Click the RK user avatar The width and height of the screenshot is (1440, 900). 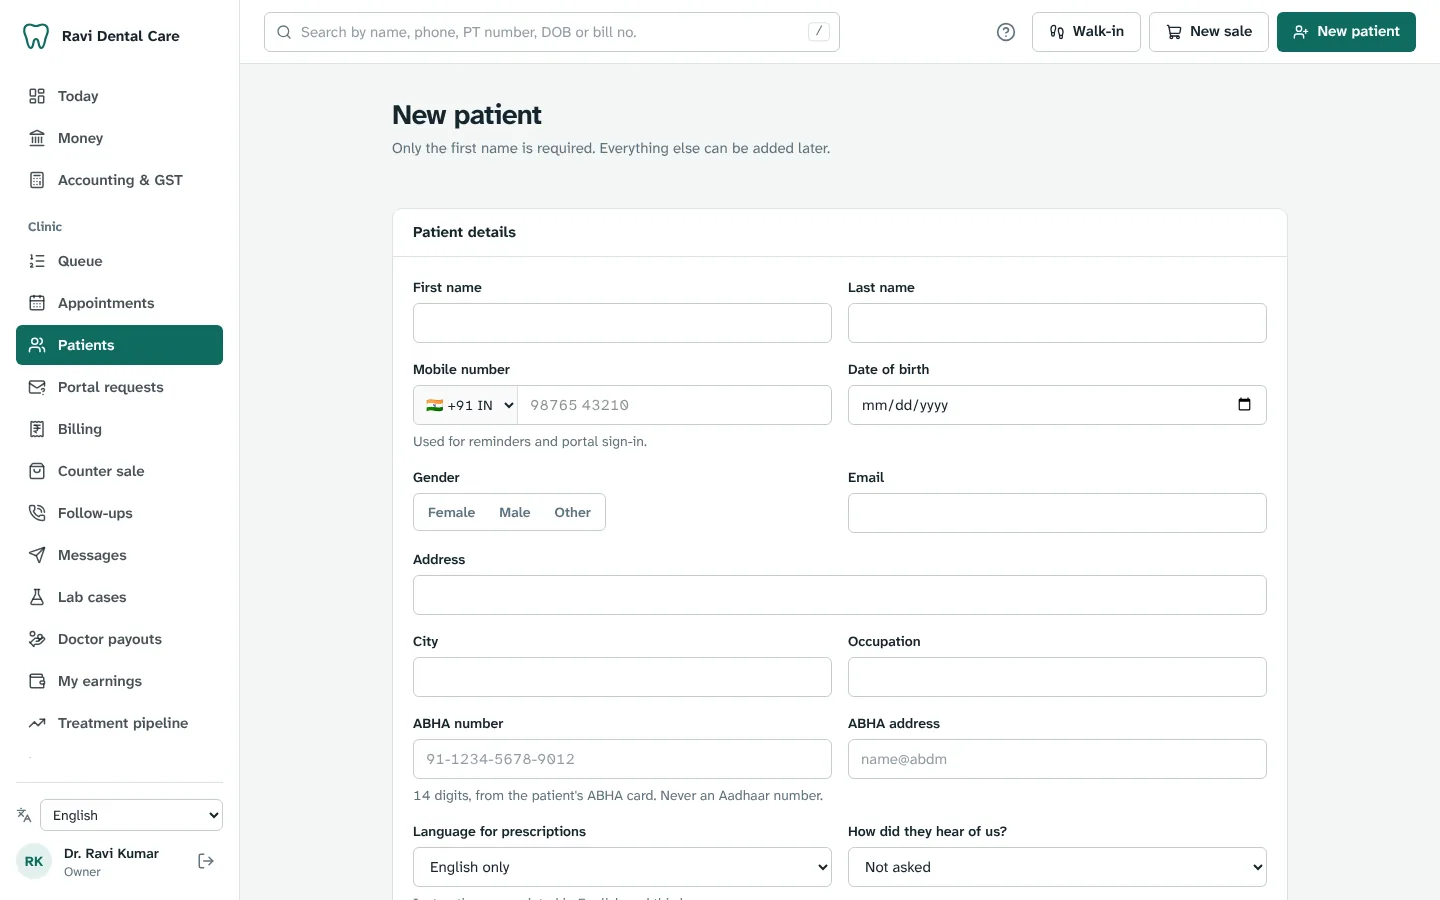point(34,861)
